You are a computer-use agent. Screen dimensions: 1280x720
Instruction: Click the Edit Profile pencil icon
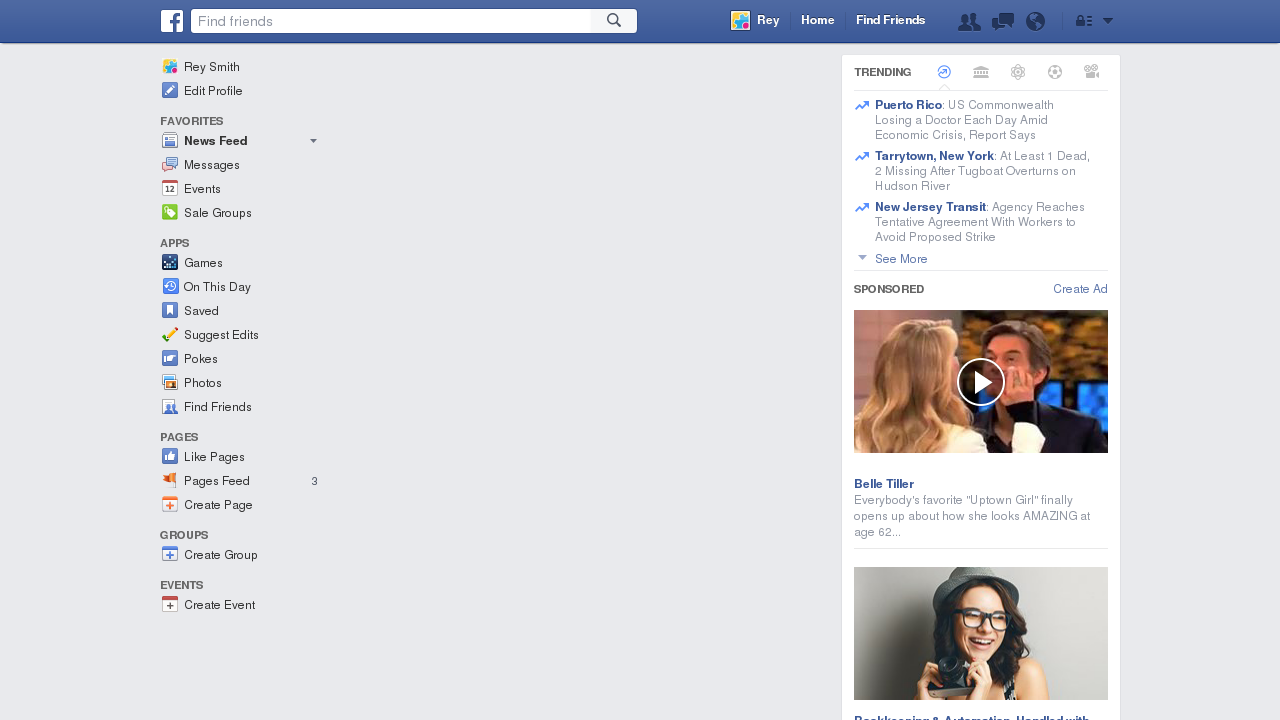[170, 91]
